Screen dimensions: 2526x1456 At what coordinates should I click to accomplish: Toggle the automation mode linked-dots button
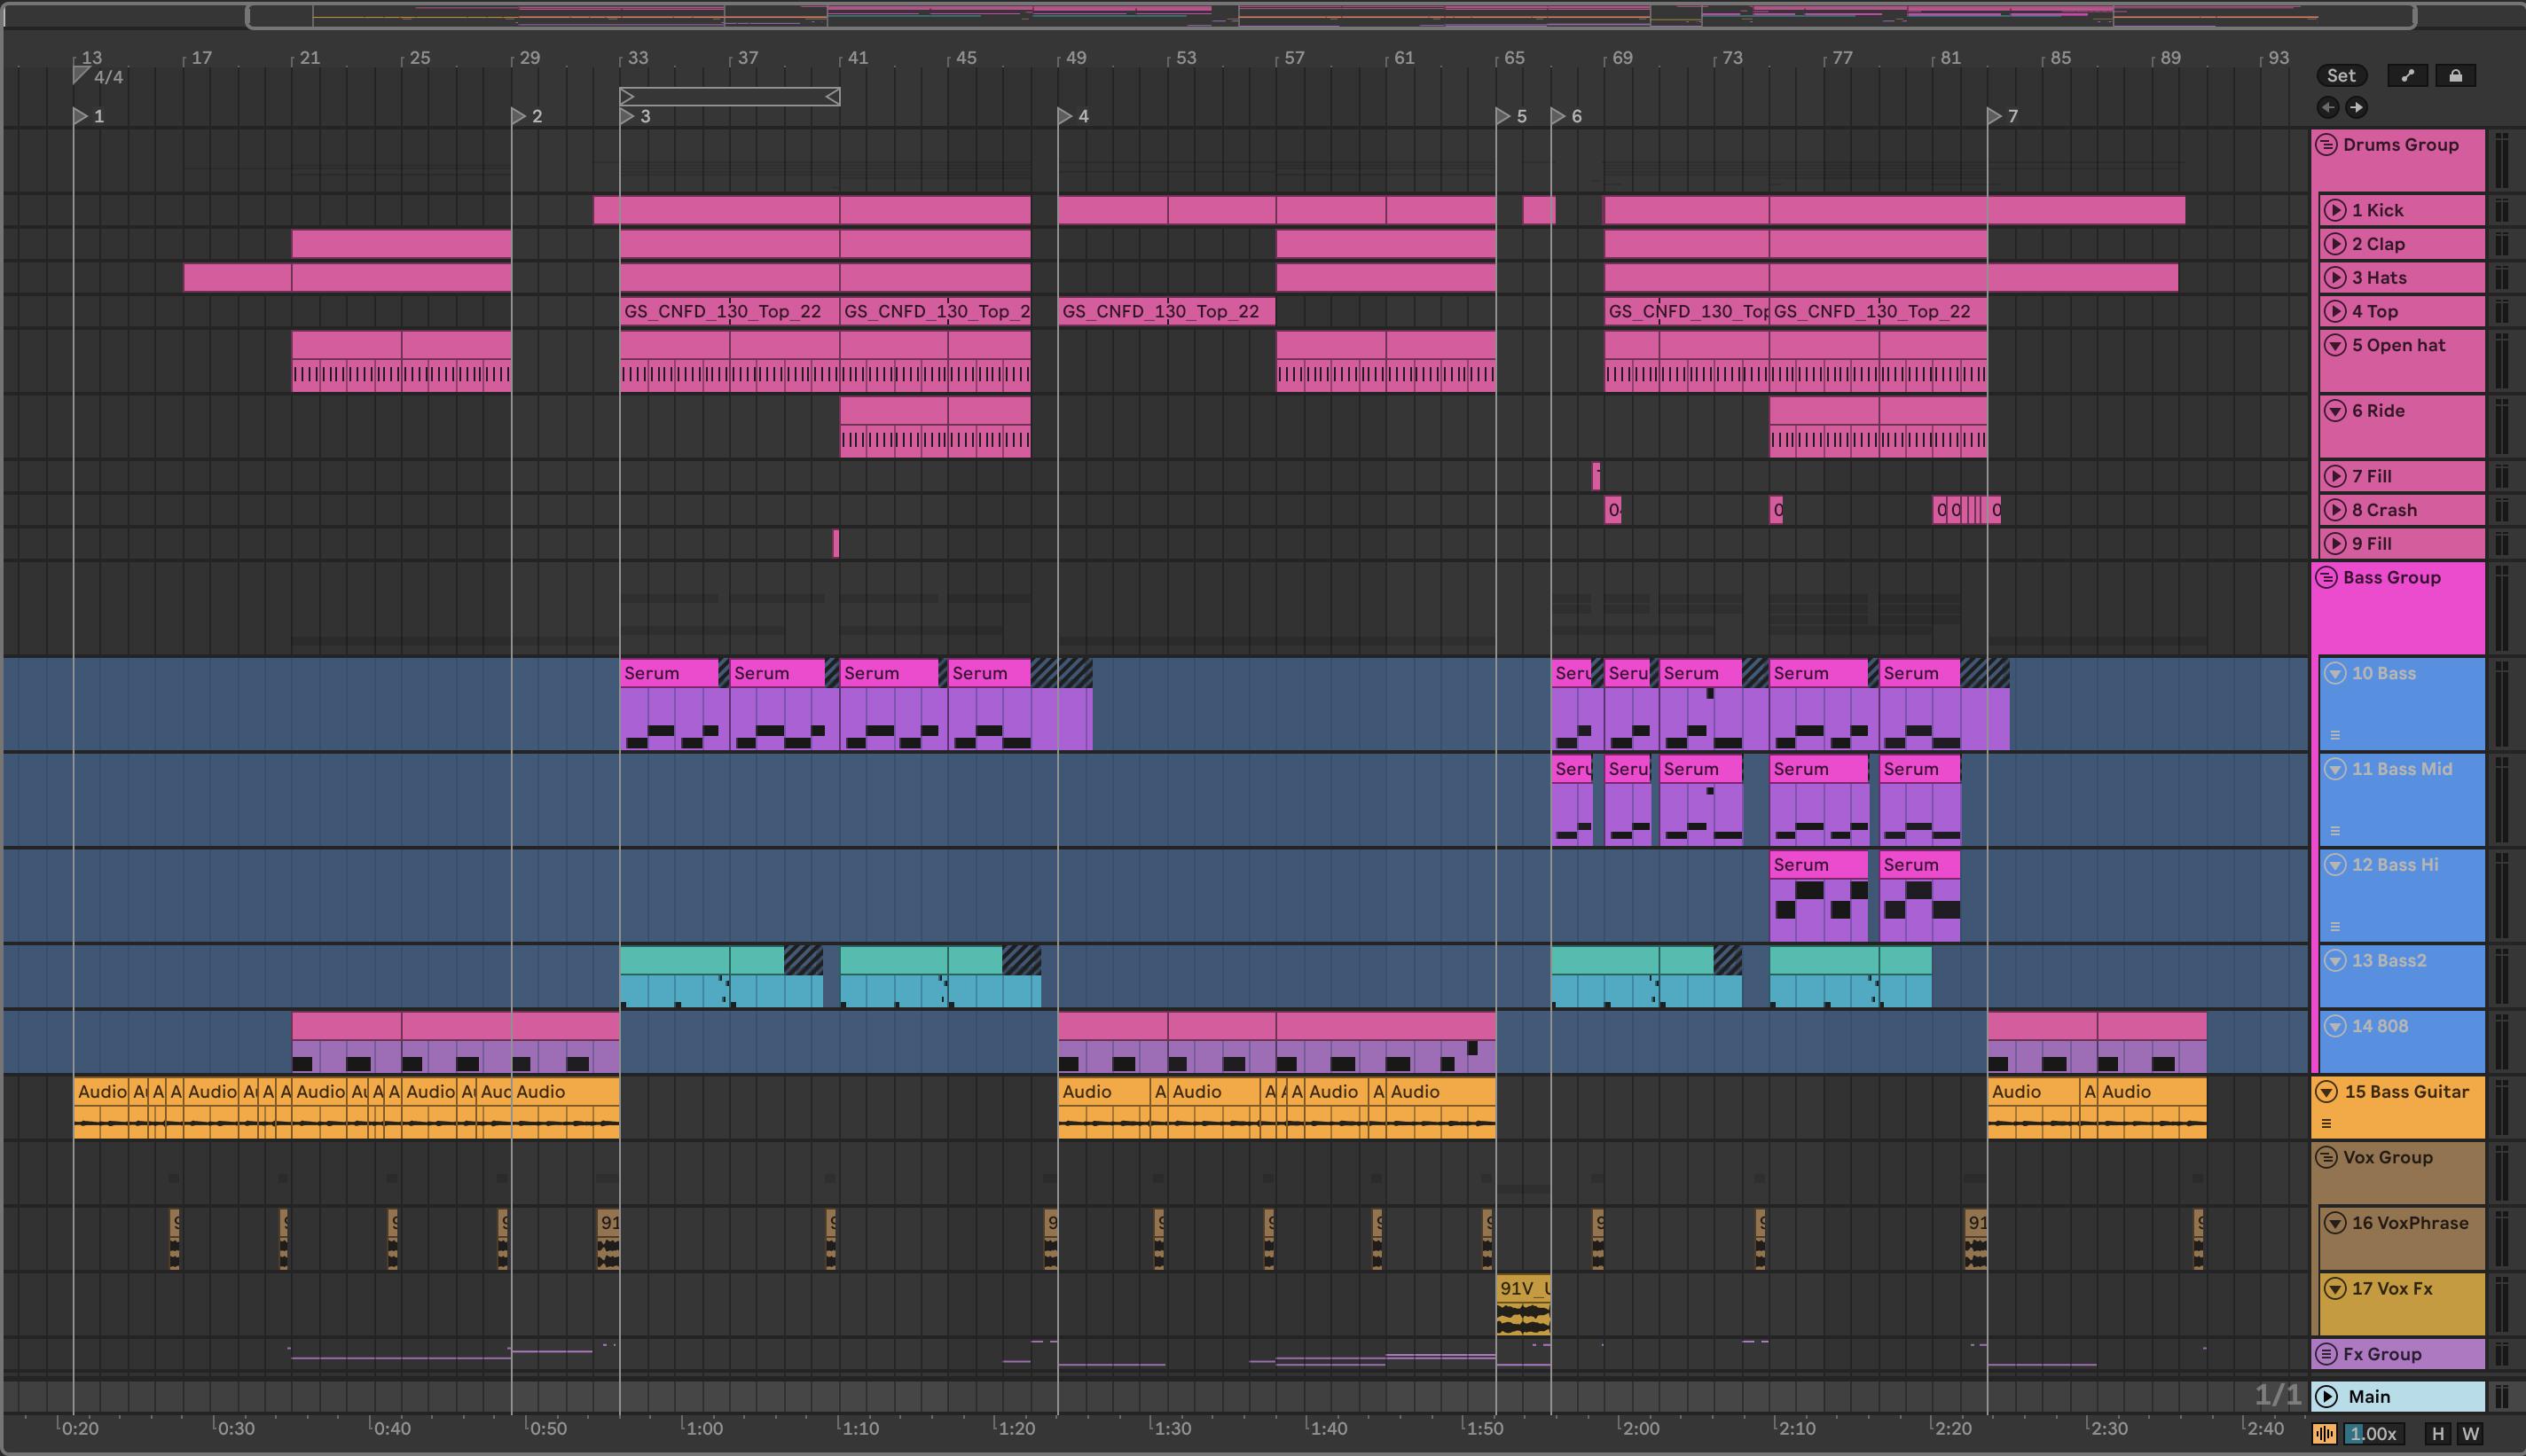[x=2407, y=75]
